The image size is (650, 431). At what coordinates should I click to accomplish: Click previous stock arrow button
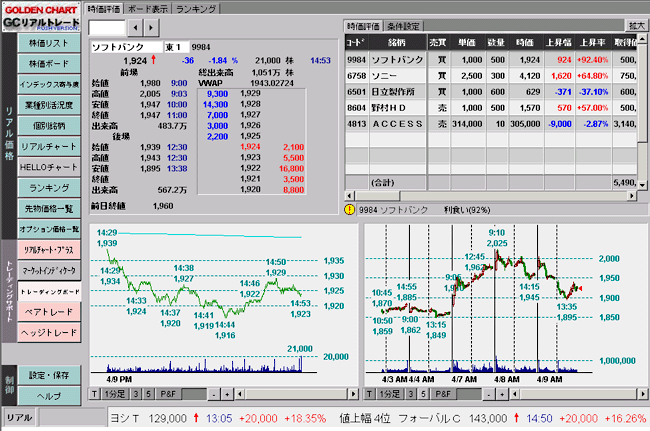pyautogui.click(x=135, y=28)
